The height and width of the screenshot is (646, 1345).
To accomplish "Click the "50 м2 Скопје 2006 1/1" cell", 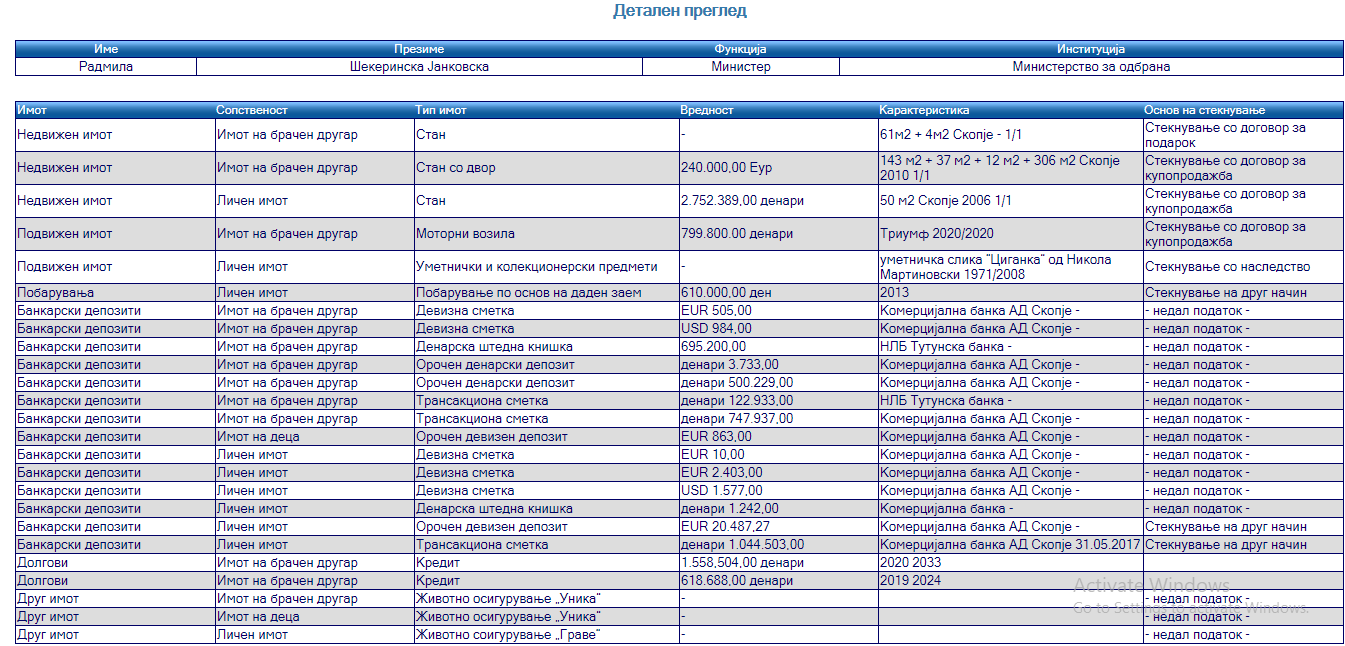I will [1011, 201].
